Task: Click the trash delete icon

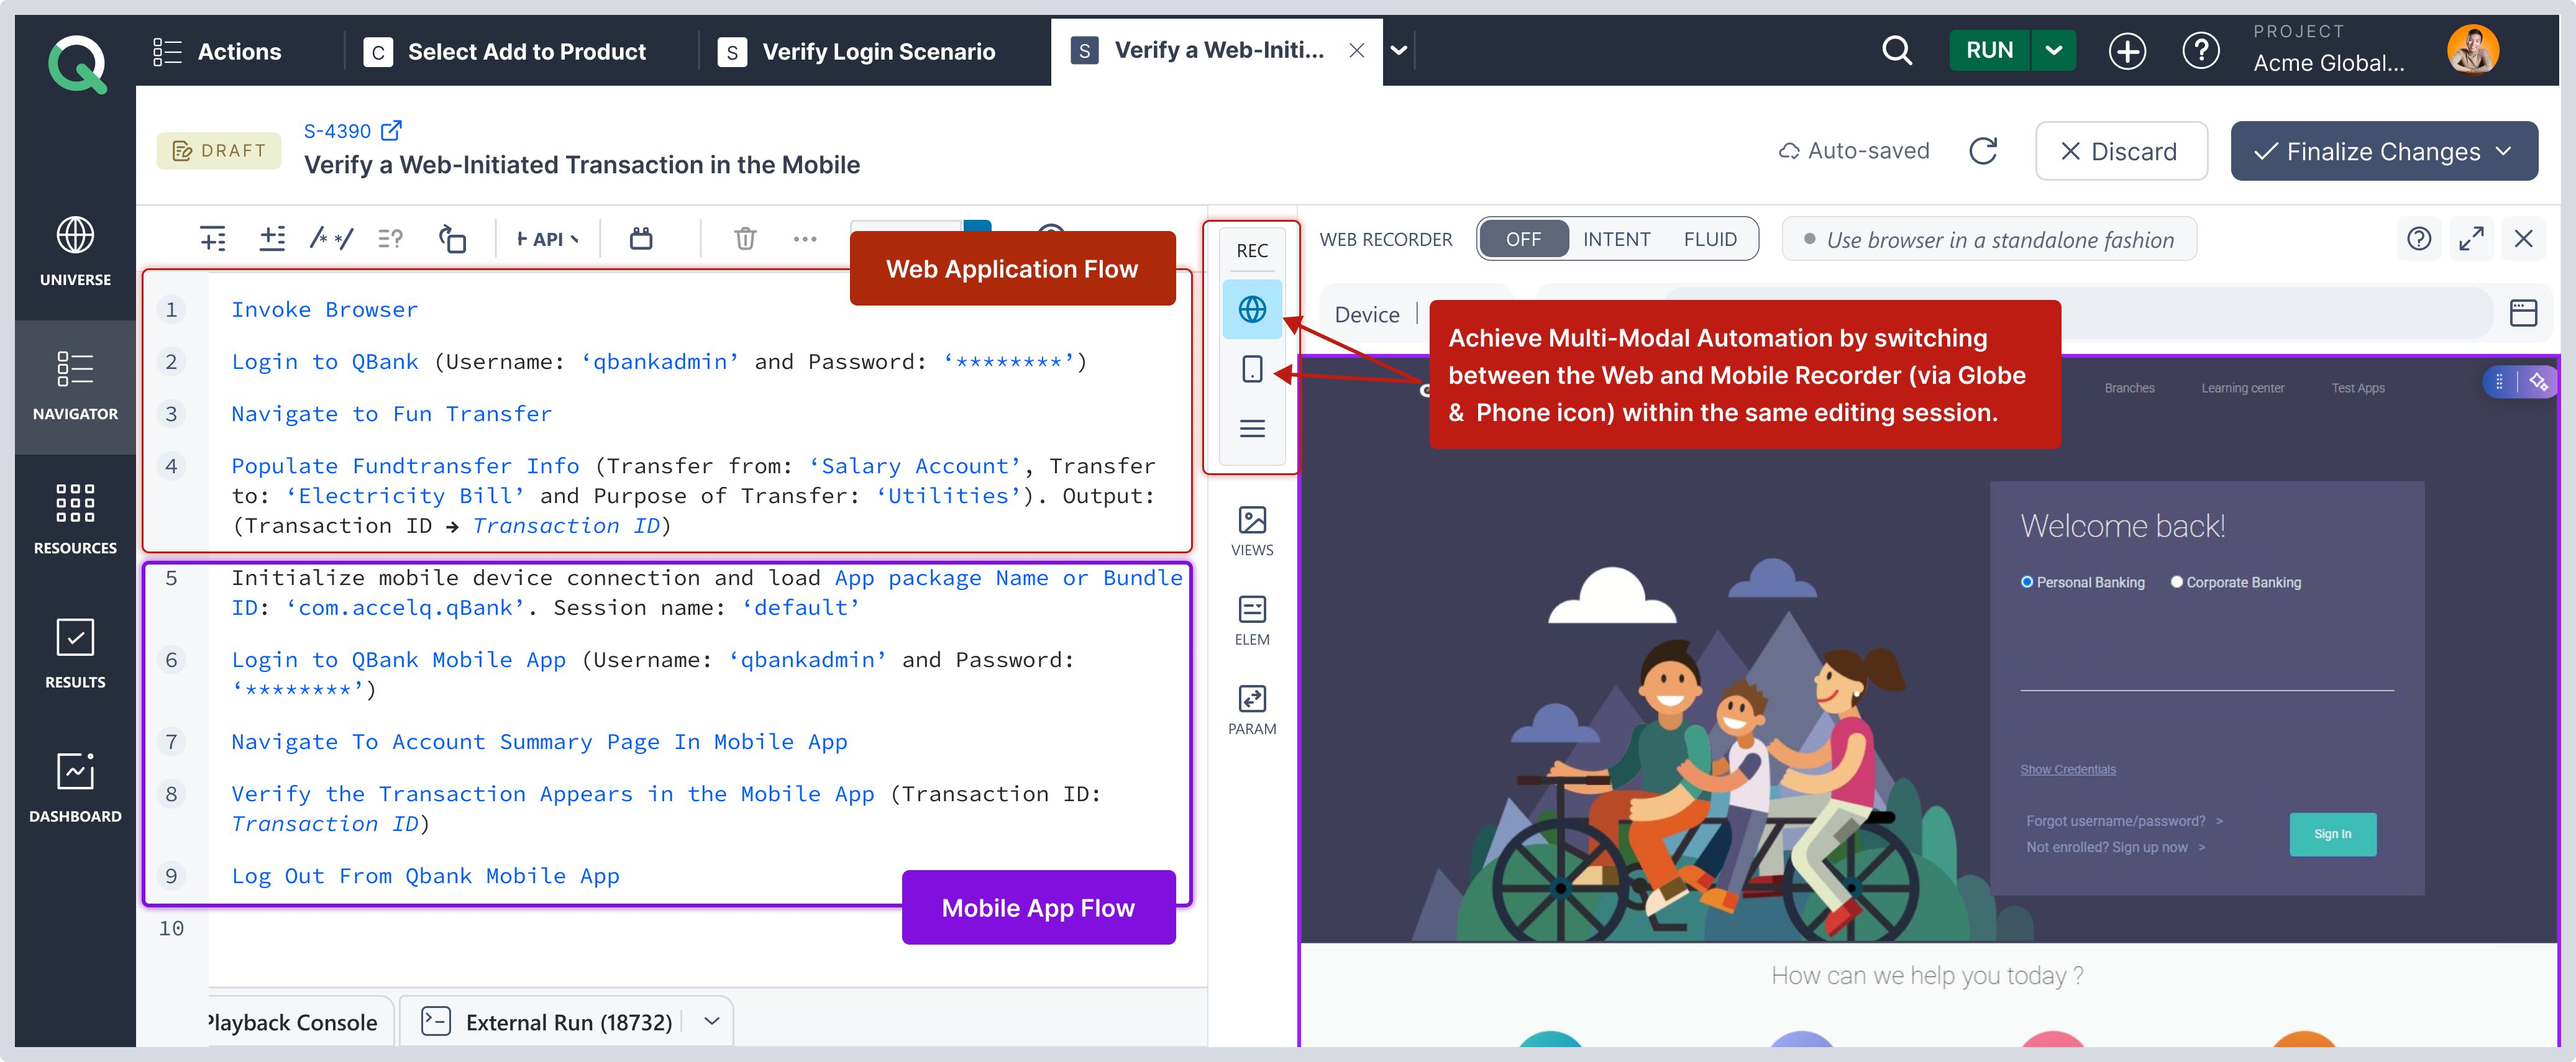Action: click(745, 238)
